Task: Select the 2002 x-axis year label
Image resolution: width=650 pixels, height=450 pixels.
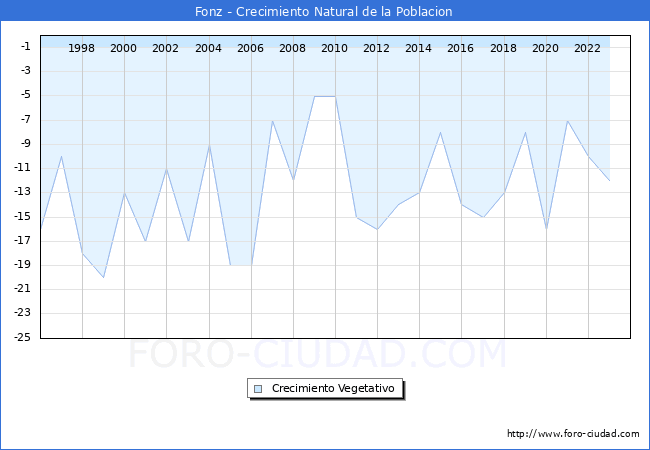Action: 165,48
